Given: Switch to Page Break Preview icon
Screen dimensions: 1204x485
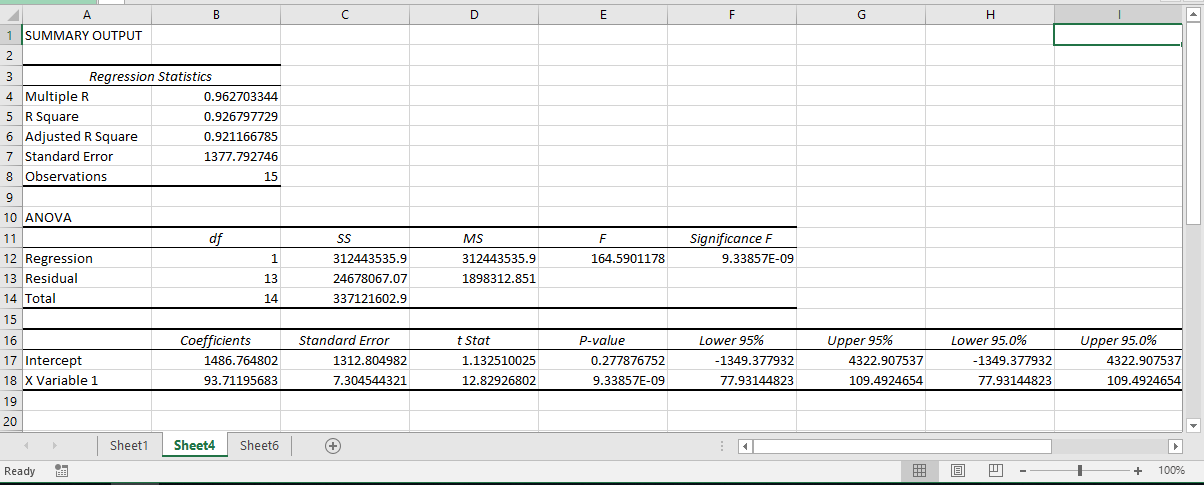Looking at the screenshot, I should coord(994,471).
